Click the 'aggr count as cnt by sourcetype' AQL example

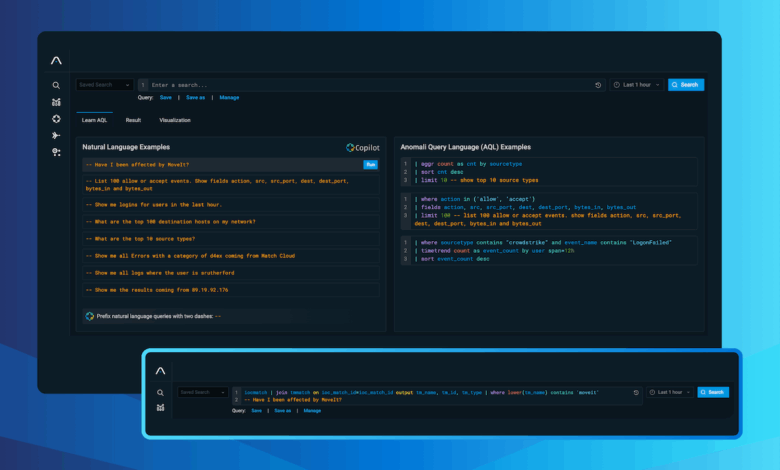click(549, 172)
